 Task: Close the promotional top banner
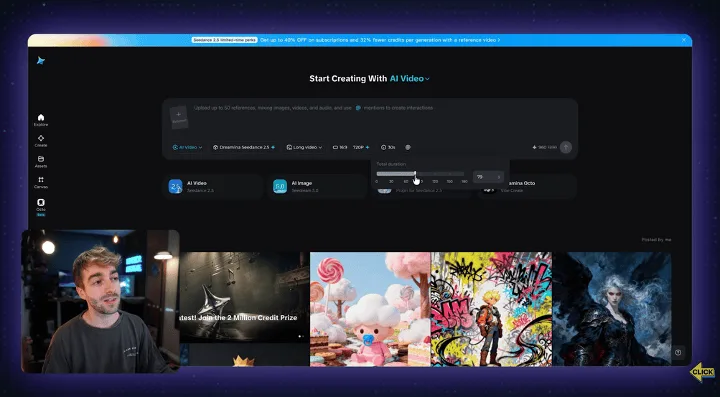tap(684, 40)
